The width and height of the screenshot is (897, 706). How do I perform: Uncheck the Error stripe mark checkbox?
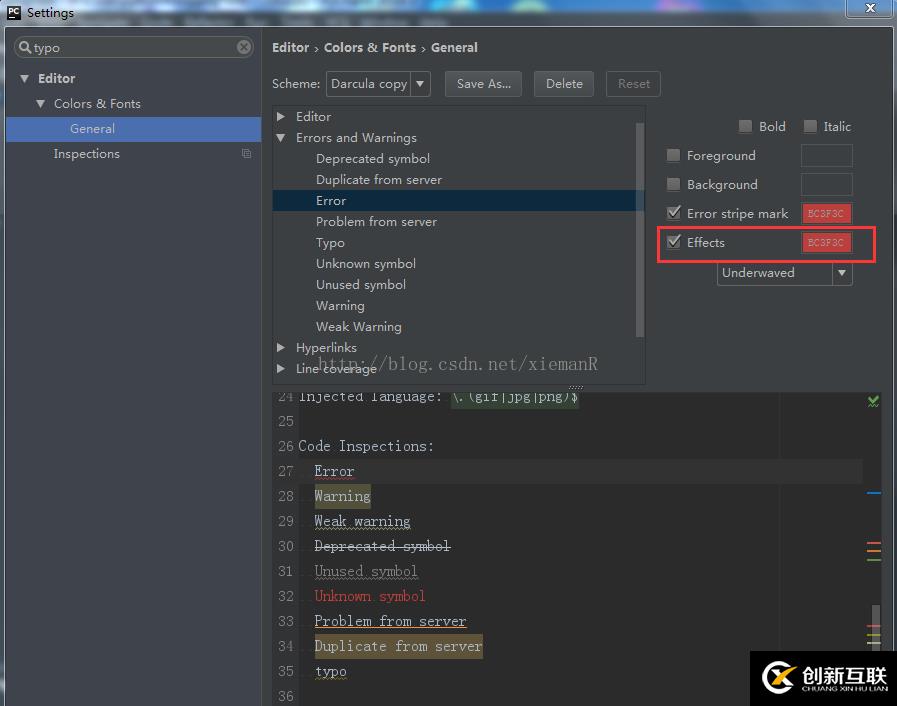[x=674, y=213]
